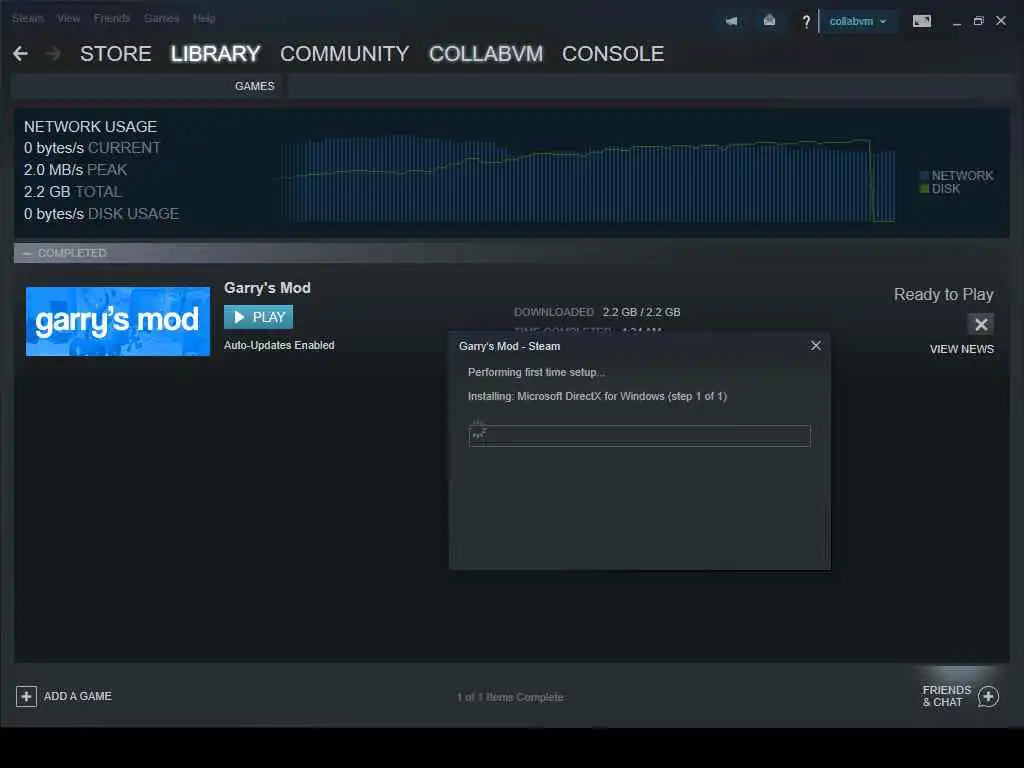Click the Auto-Updates Enabled text
This screenshot has height=768, width=1024.
pyautogui.click(x=279, y=345)
